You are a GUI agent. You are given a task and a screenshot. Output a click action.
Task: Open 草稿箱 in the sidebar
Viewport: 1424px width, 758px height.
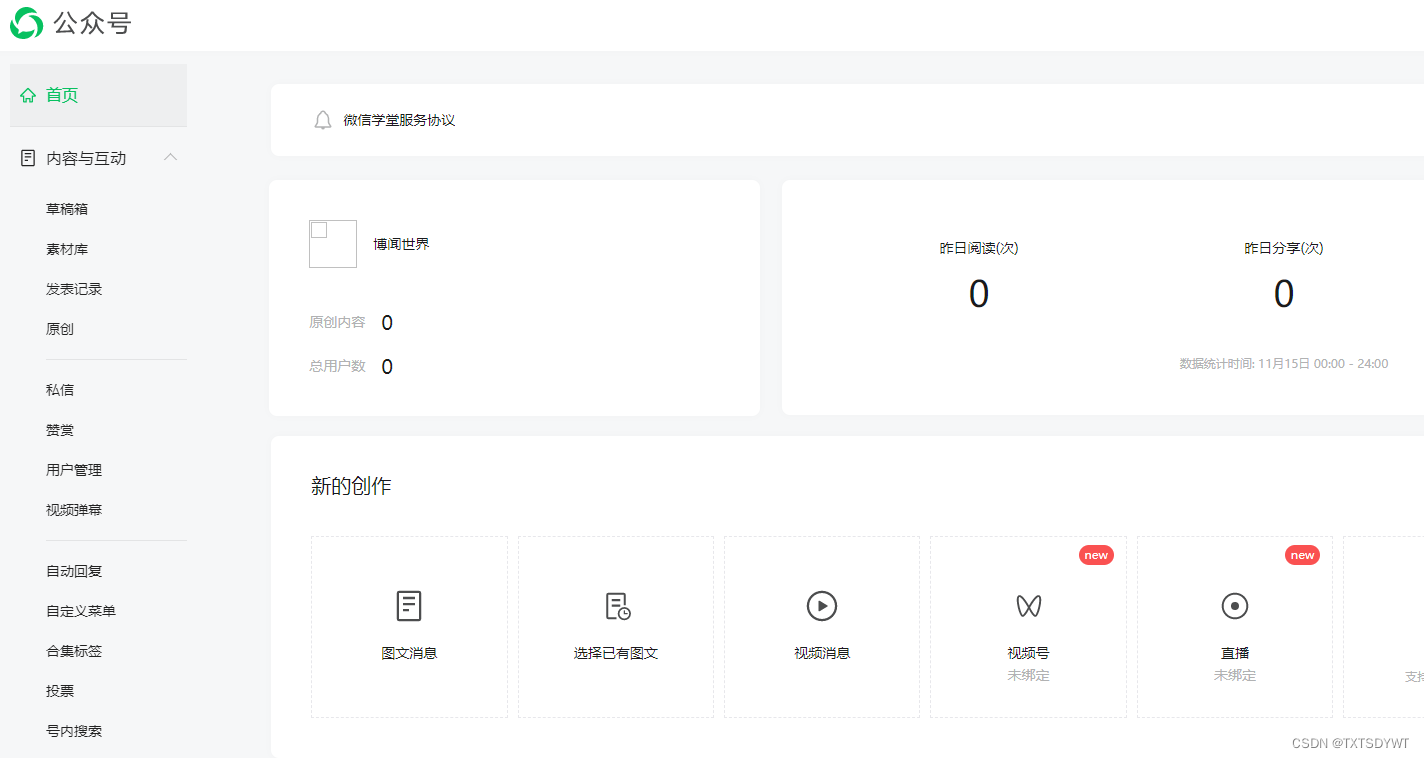(67, 209)
